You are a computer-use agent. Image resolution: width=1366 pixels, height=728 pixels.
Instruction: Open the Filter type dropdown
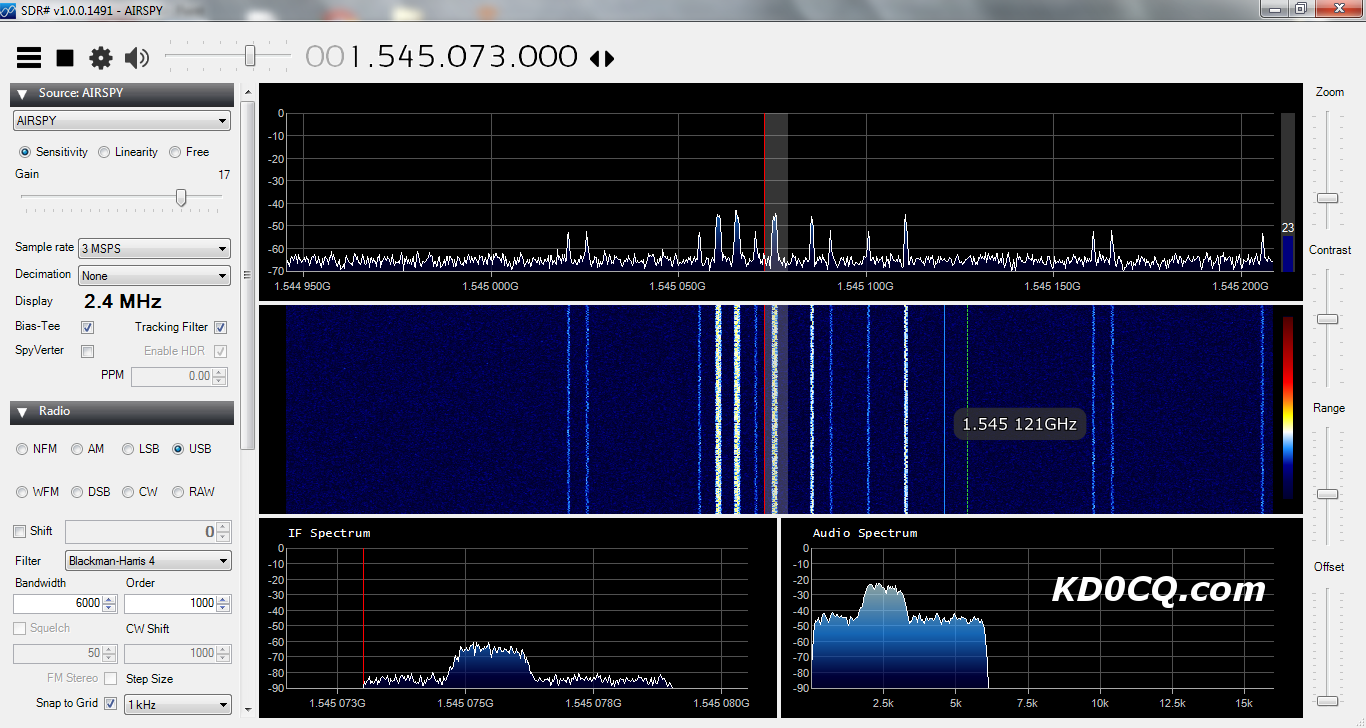(x=148, y=561)
